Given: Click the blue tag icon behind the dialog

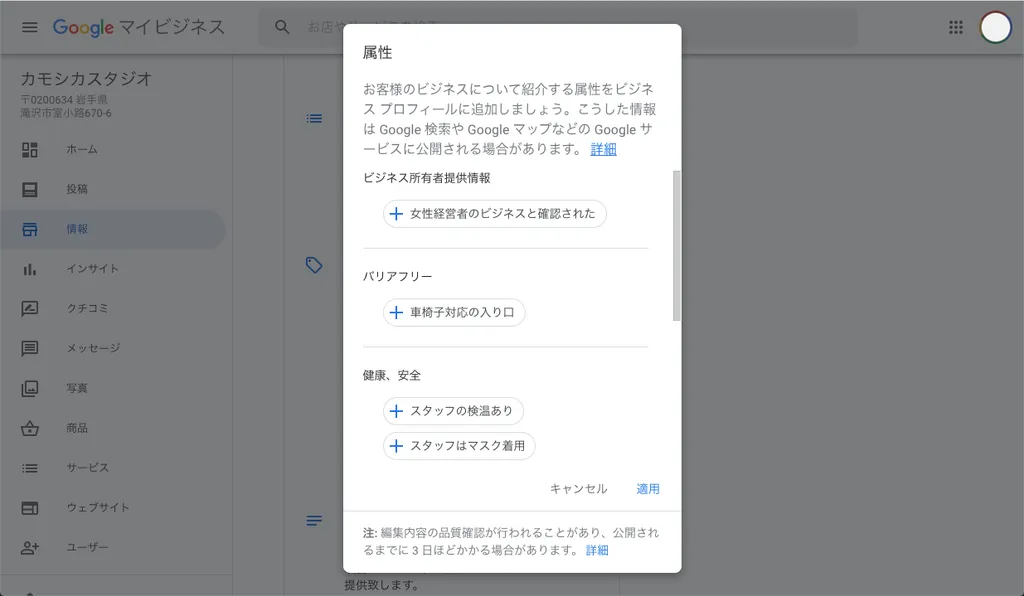Looking at the screenshot, I should (314, 265).
